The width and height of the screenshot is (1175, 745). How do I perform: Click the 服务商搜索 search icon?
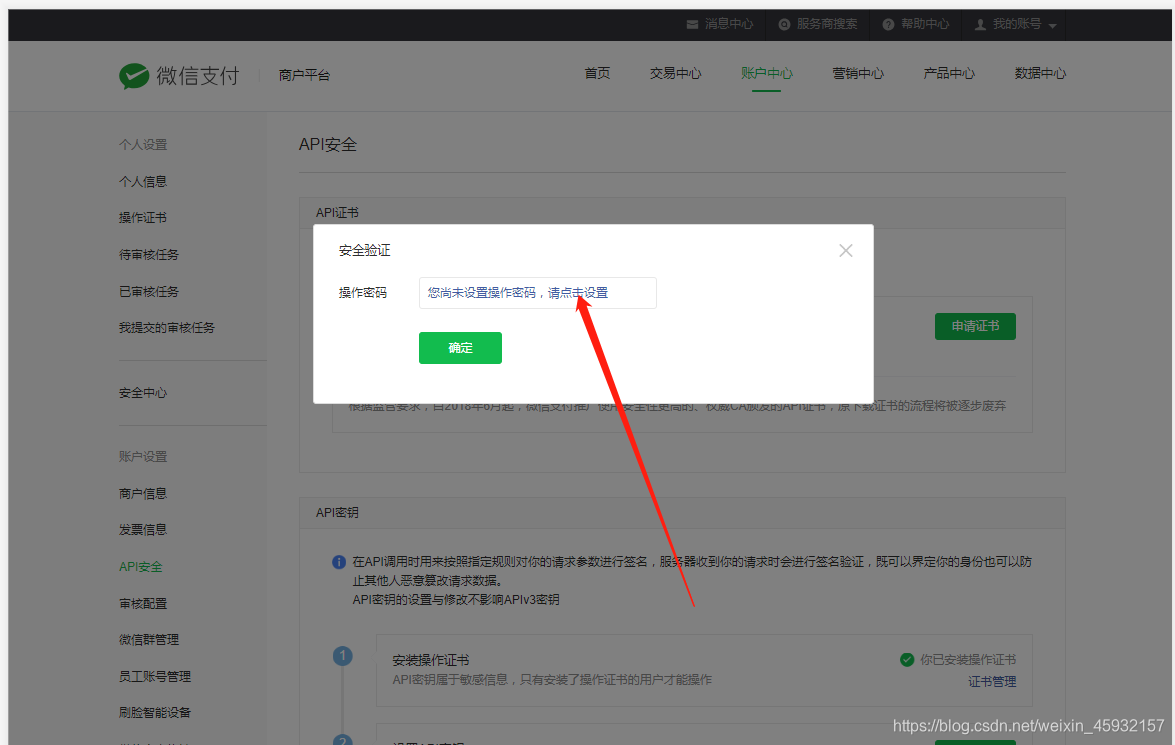(784, 25)
